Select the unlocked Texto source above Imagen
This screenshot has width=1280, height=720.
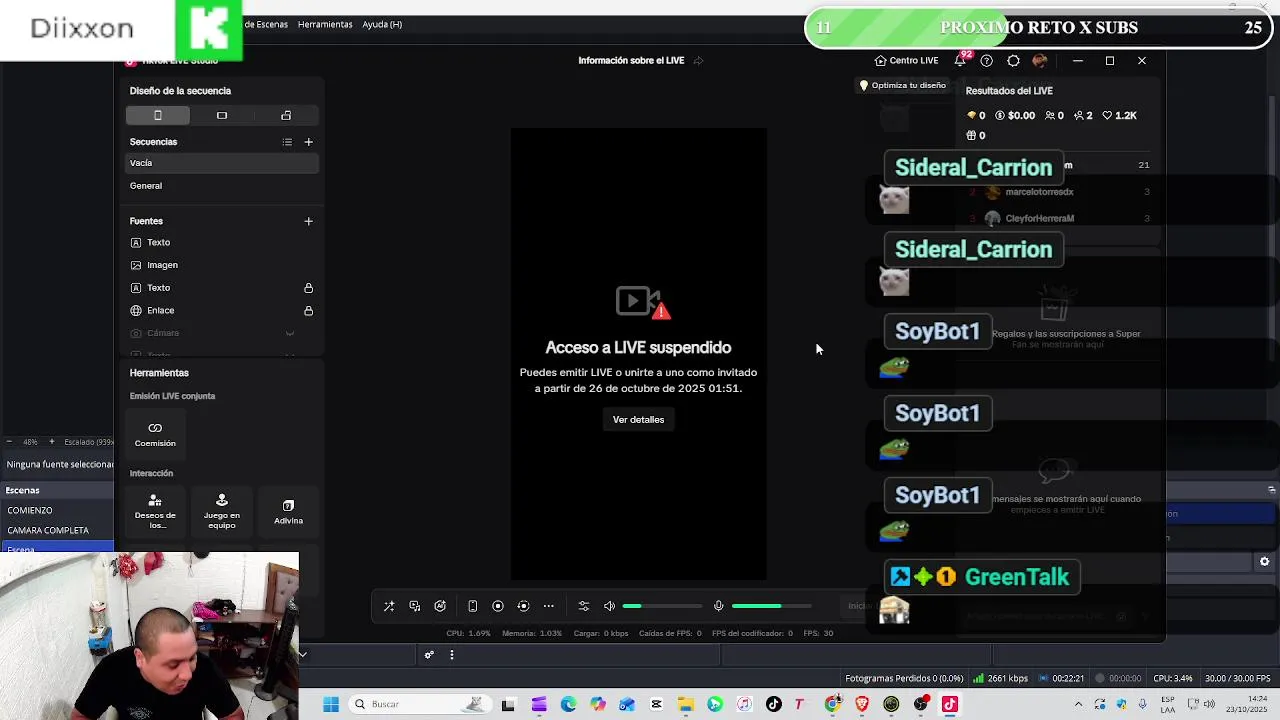222,242
